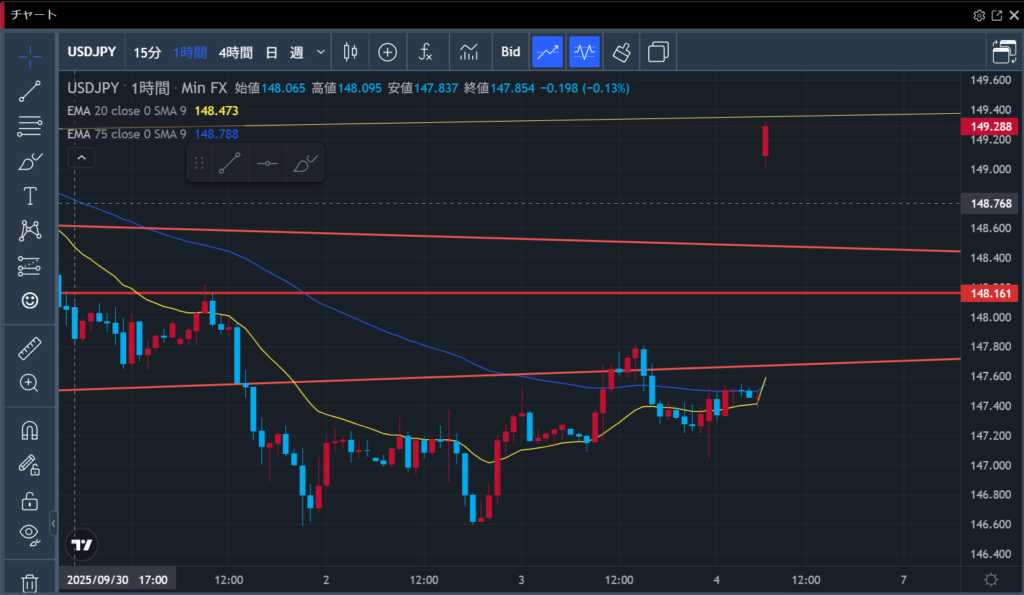
Task: Open the indicators fx menu
Action: 426,52
